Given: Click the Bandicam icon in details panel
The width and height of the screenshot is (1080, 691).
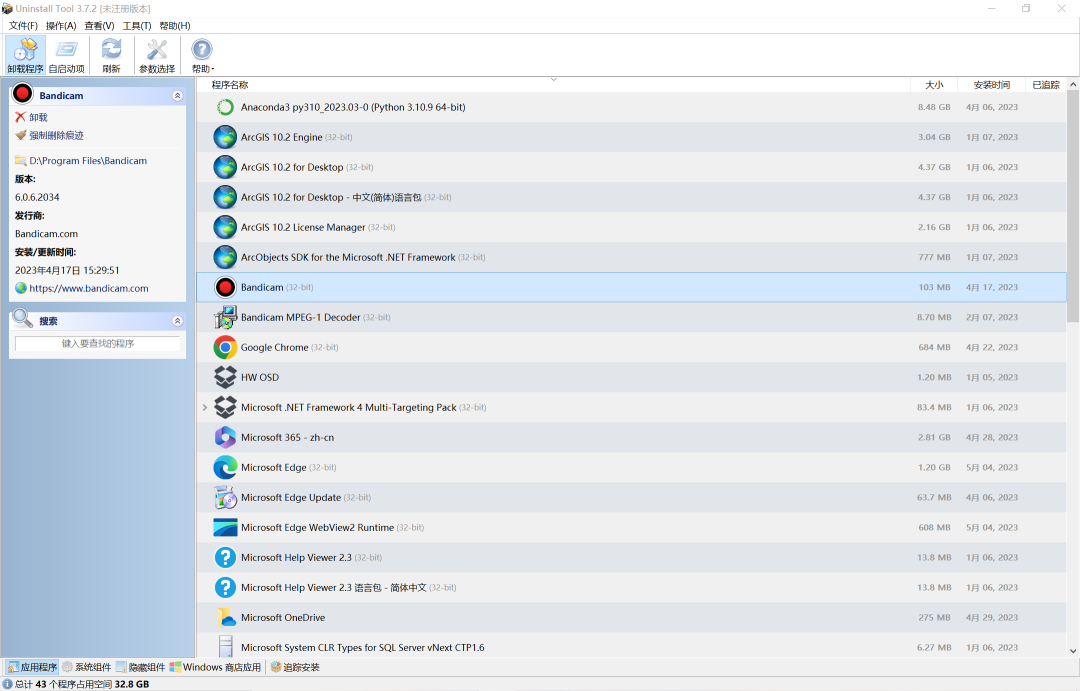Looking at the screenshot, I should click(x=23, y=94).
